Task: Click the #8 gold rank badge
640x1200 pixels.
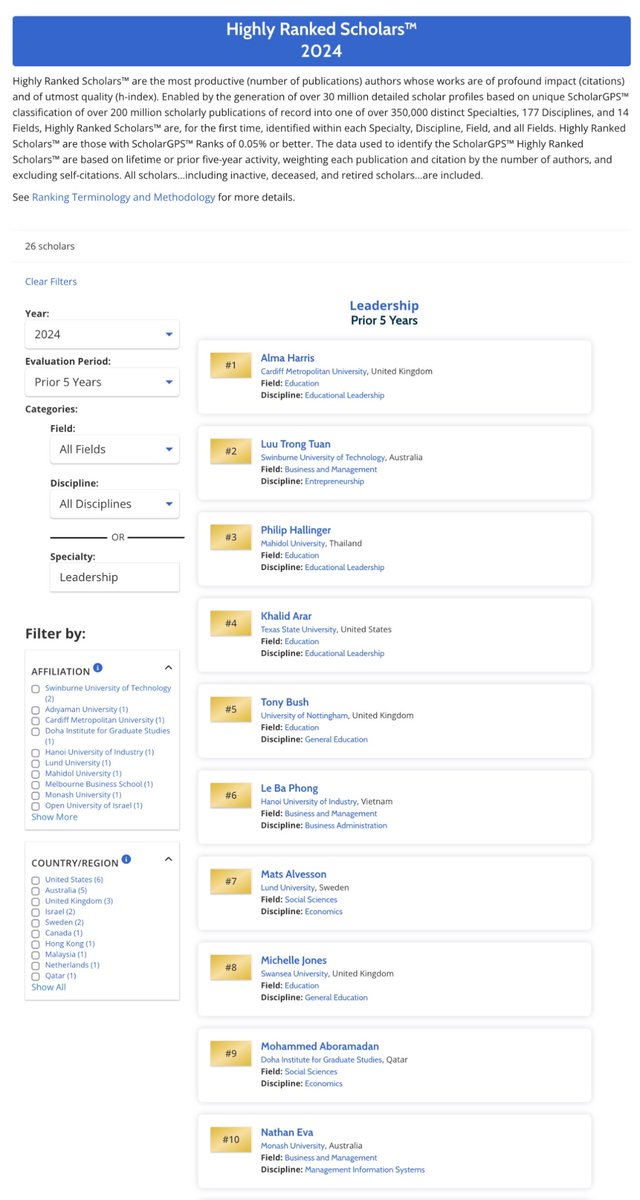Action: [x=231, y=967]
